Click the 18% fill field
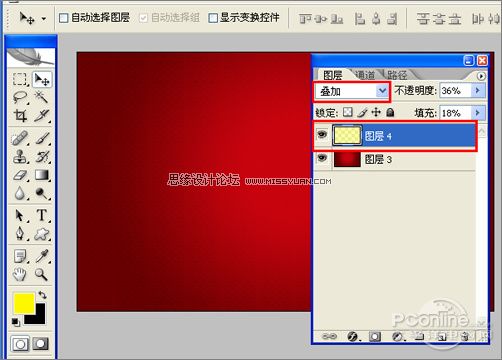This screenshot has height=360, width=502. coord(455,113)
